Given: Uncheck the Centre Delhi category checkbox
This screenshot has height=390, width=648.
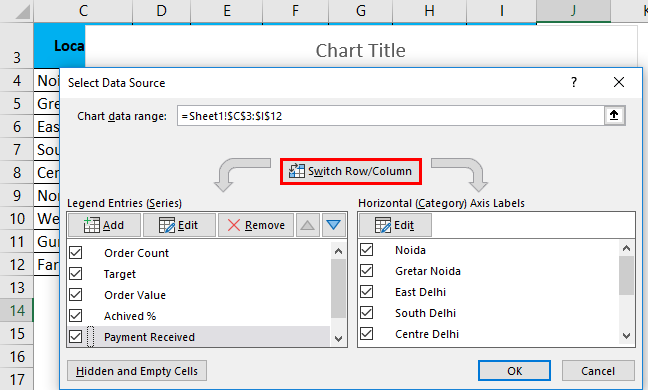Looking at the screenshot, I should pos(367,333).
